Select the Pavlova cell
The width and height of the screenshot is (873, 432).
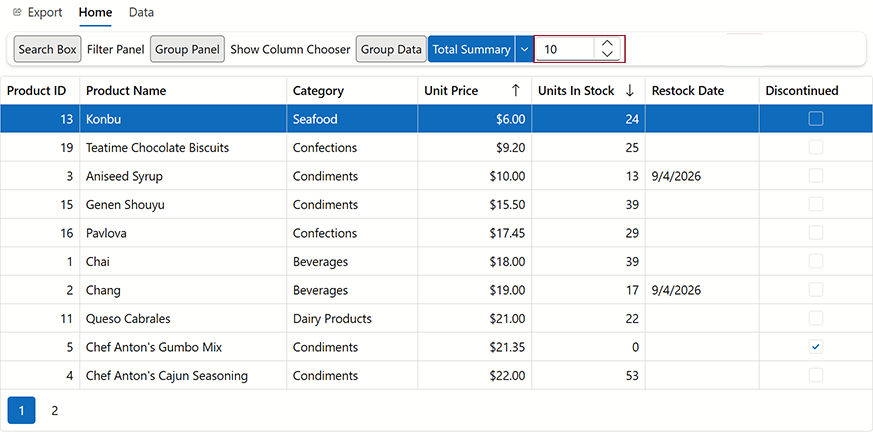(184, 233)
